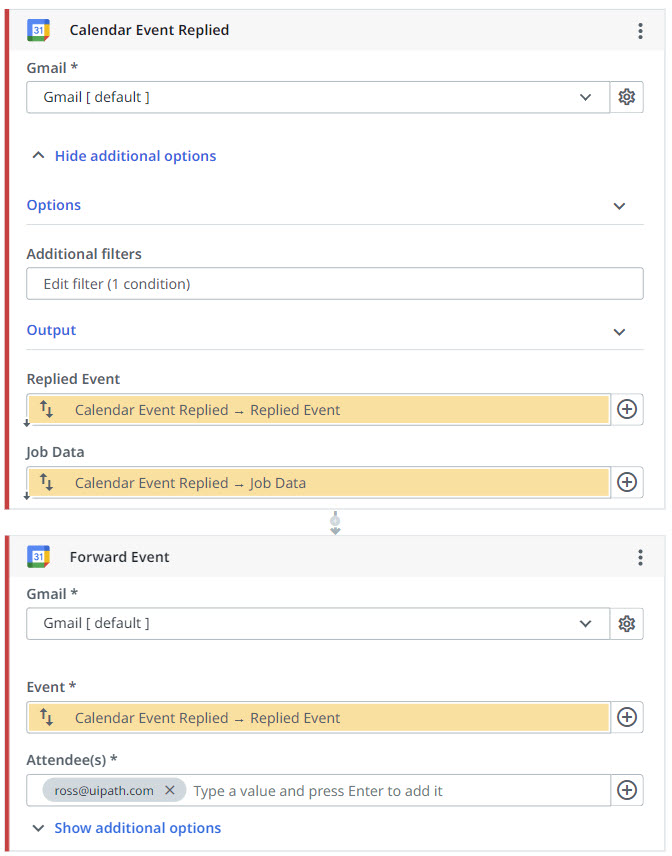
Task: Click the connector add point between the activities
Action: click(x=336, y=523)
